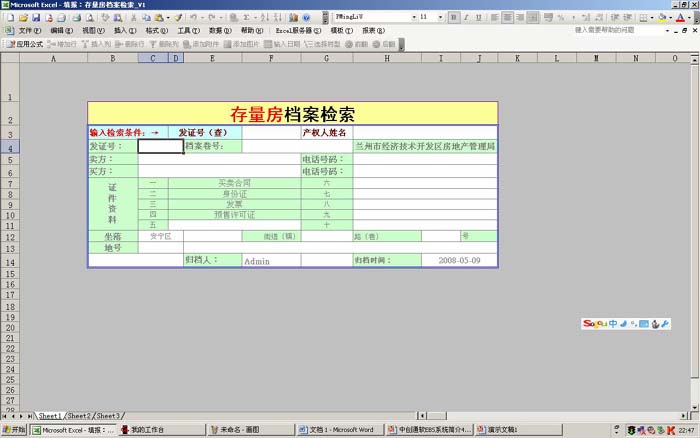Click the Borders icon in formatting toolbar
The image size is (700, 438).
pos(642,17)
